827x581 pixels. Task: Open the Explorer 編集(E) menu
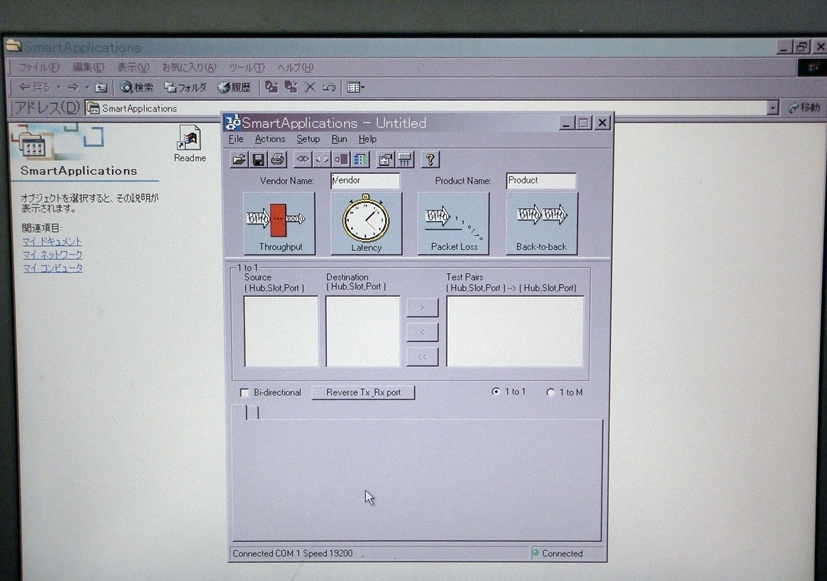click(x=88, y=67)
